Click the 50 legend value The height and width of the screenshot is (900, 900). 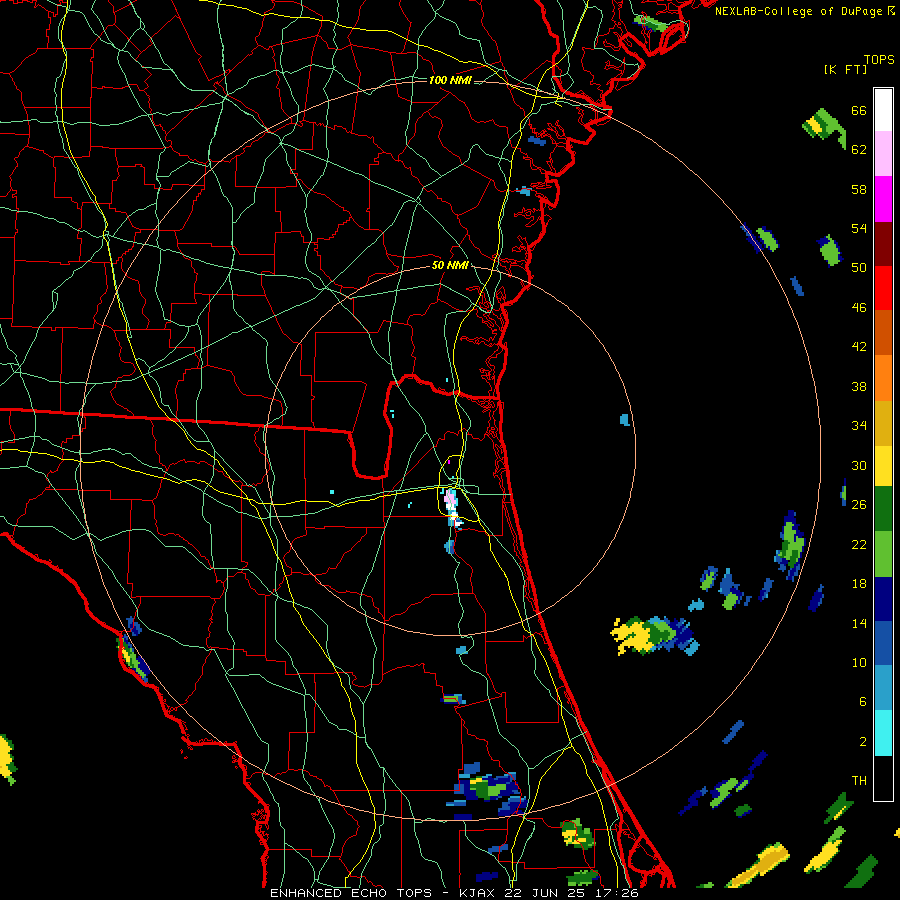859,268
